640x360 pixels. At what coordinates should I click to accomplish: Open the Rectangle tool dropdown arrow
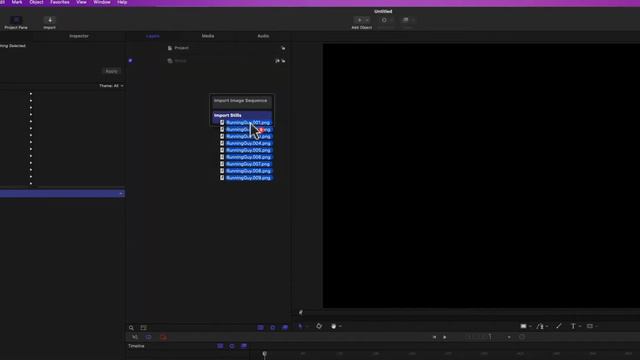[x=530, y=327]
